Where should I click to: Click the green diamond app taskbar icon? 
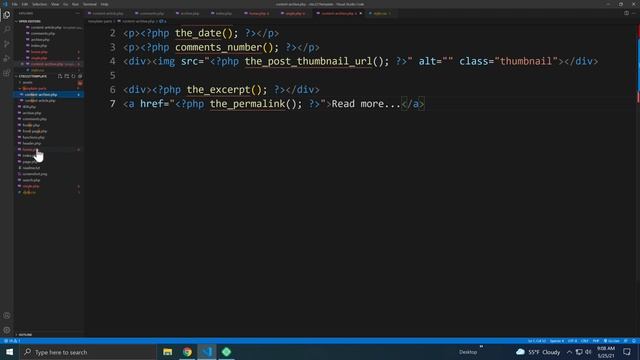(226, 352)
